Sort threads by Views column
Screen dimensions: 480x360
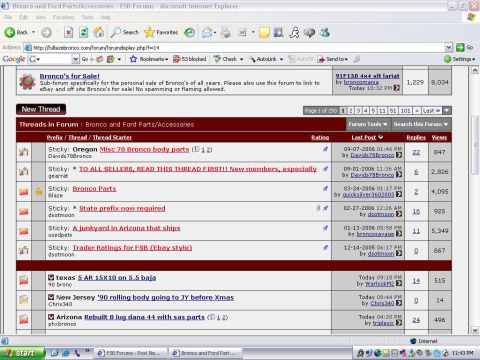point(439,137)
